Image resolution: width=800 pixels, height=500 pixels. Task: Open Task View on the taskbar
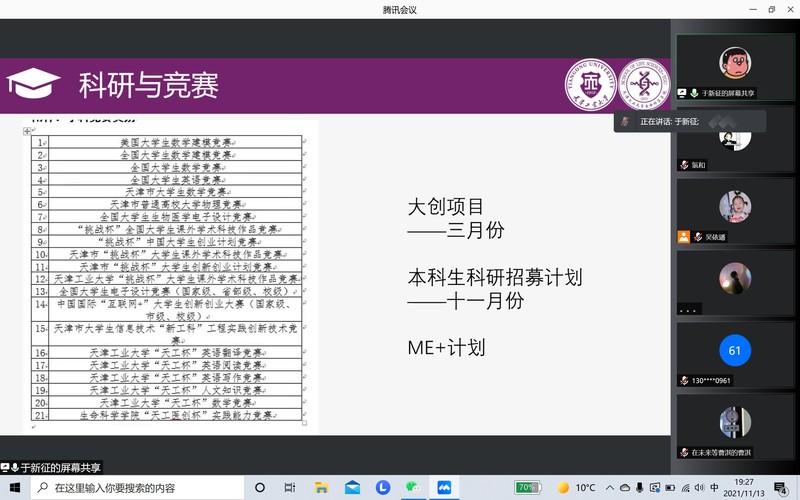pos(290,488)
